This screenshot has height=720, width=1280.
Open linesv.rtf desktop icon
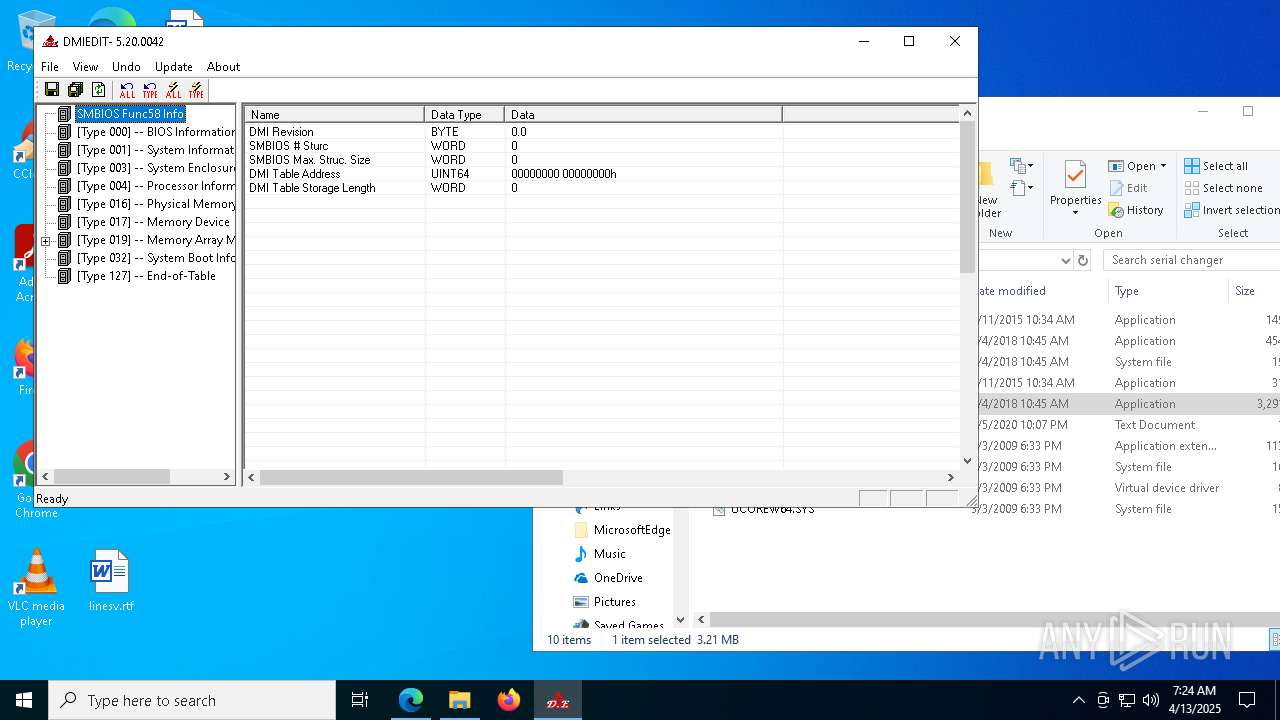(110, 580)
